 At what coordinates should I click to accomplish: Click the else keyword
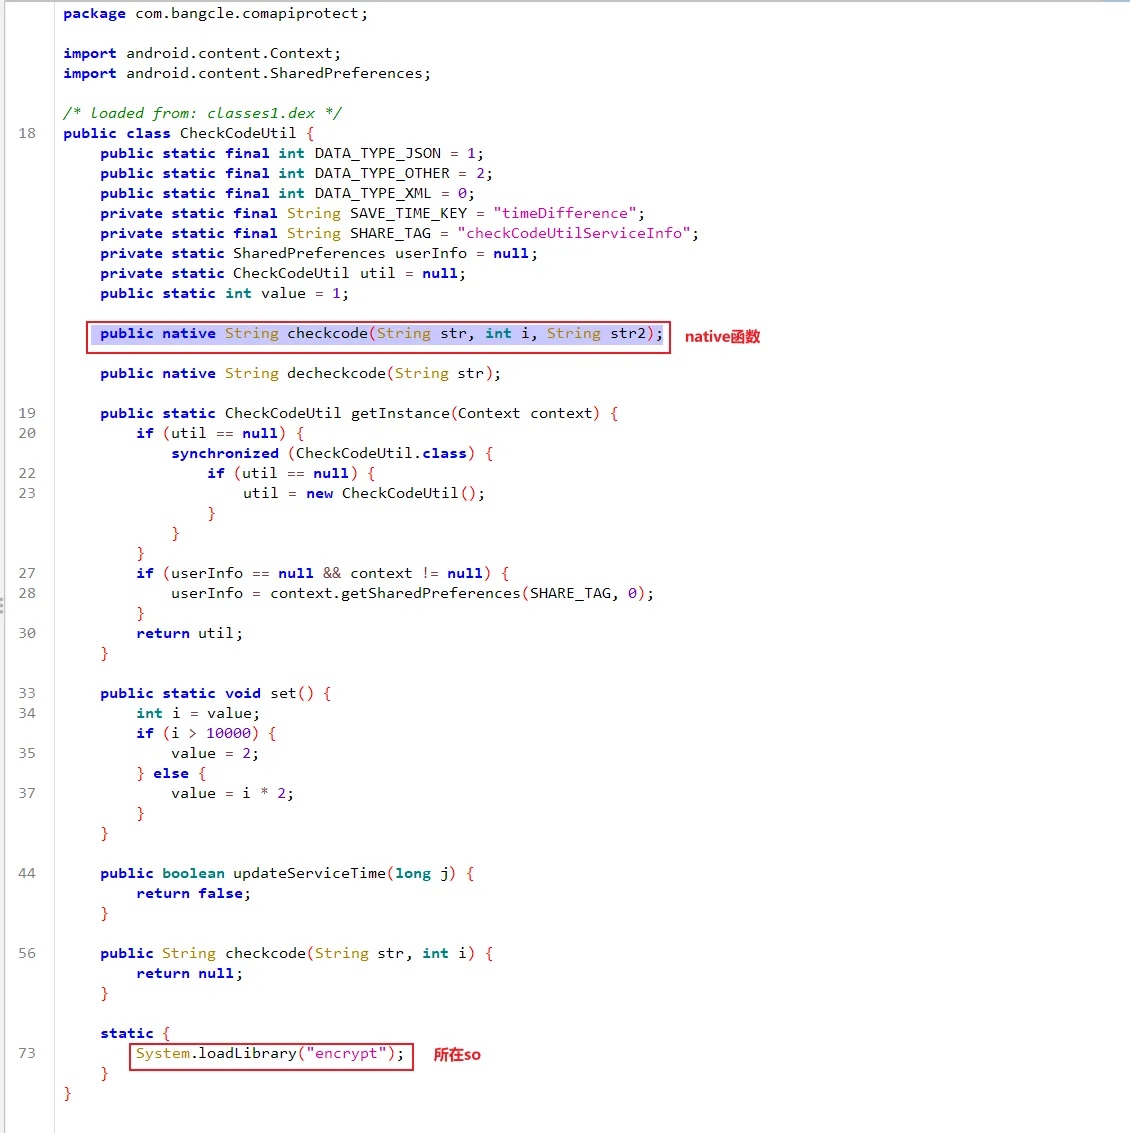[x=171, y=774]
